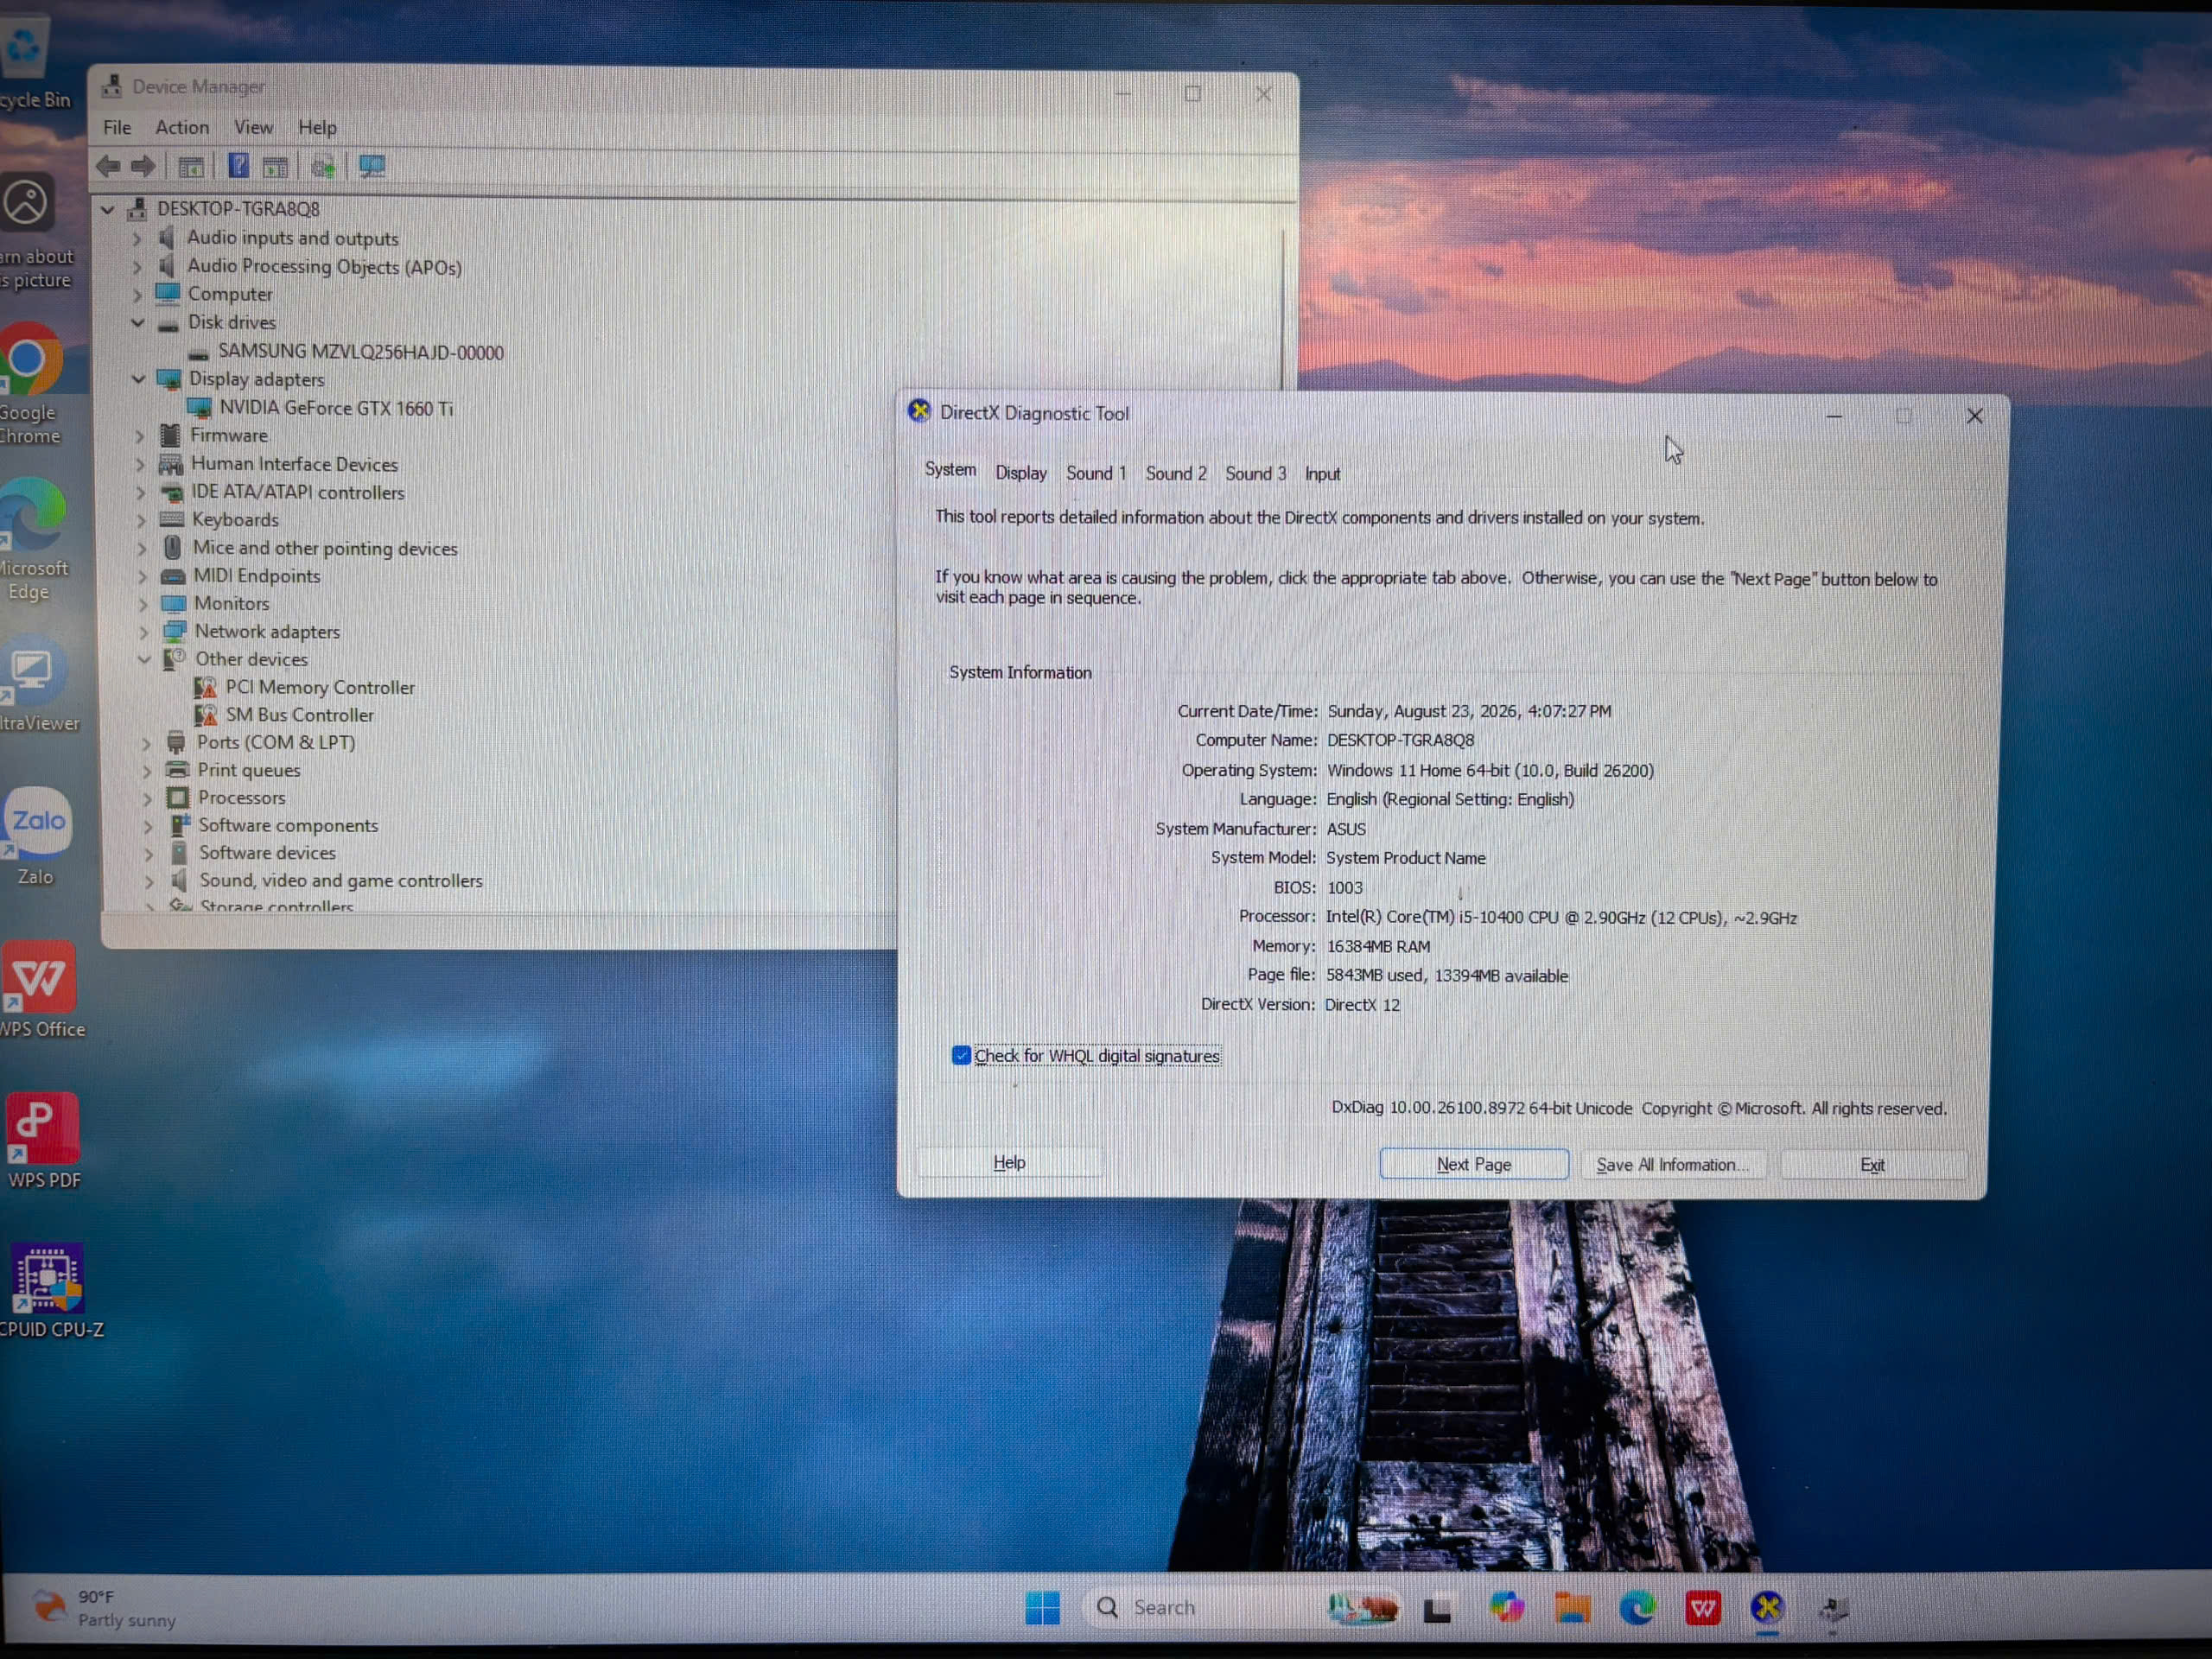Expand the Network adapters category

coord(143,632)
